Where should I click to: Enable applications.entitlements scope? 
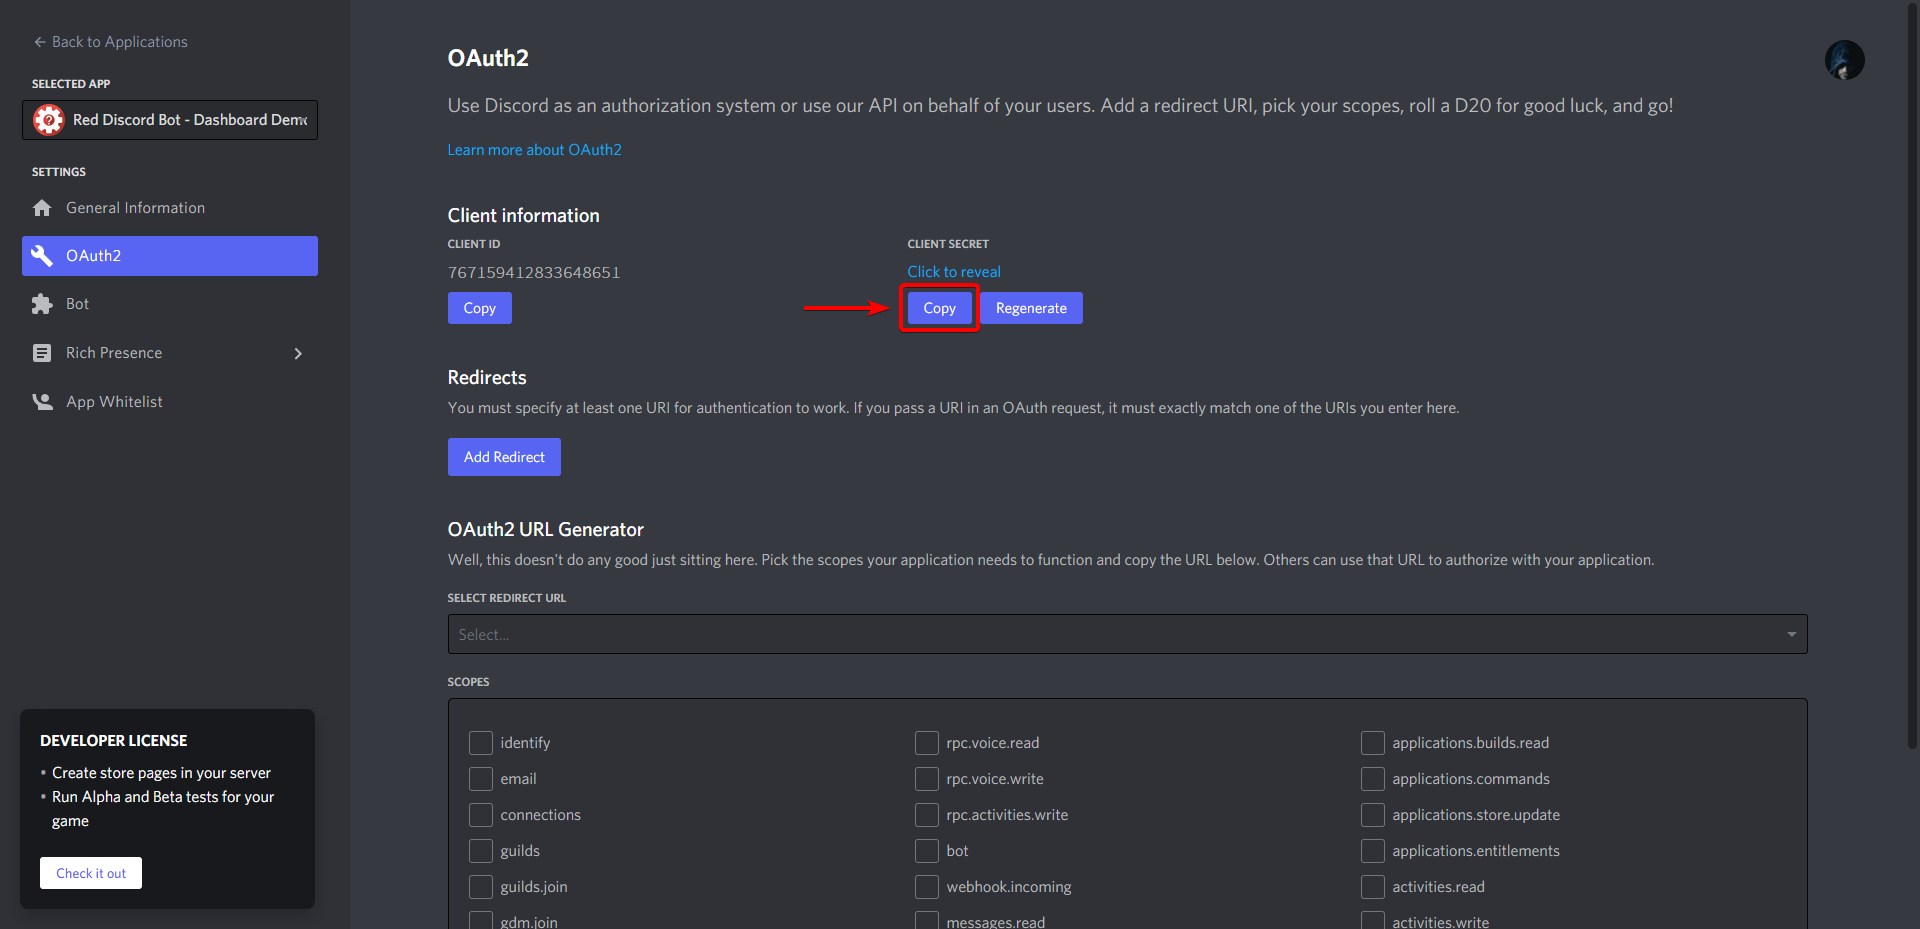tap(1373, 851)
